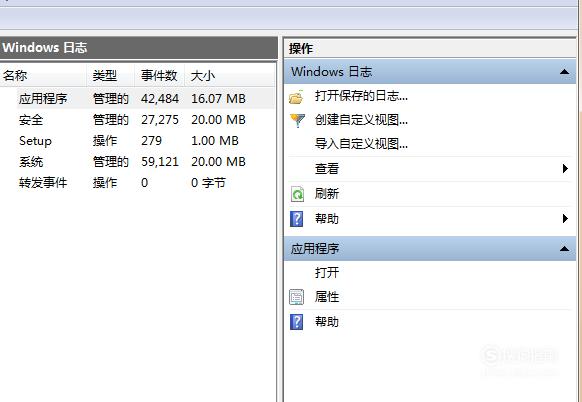This screenshot has height=402, width=582.
Task: Sort the list by 名称 column header
Action: click(x=43, y=76)
